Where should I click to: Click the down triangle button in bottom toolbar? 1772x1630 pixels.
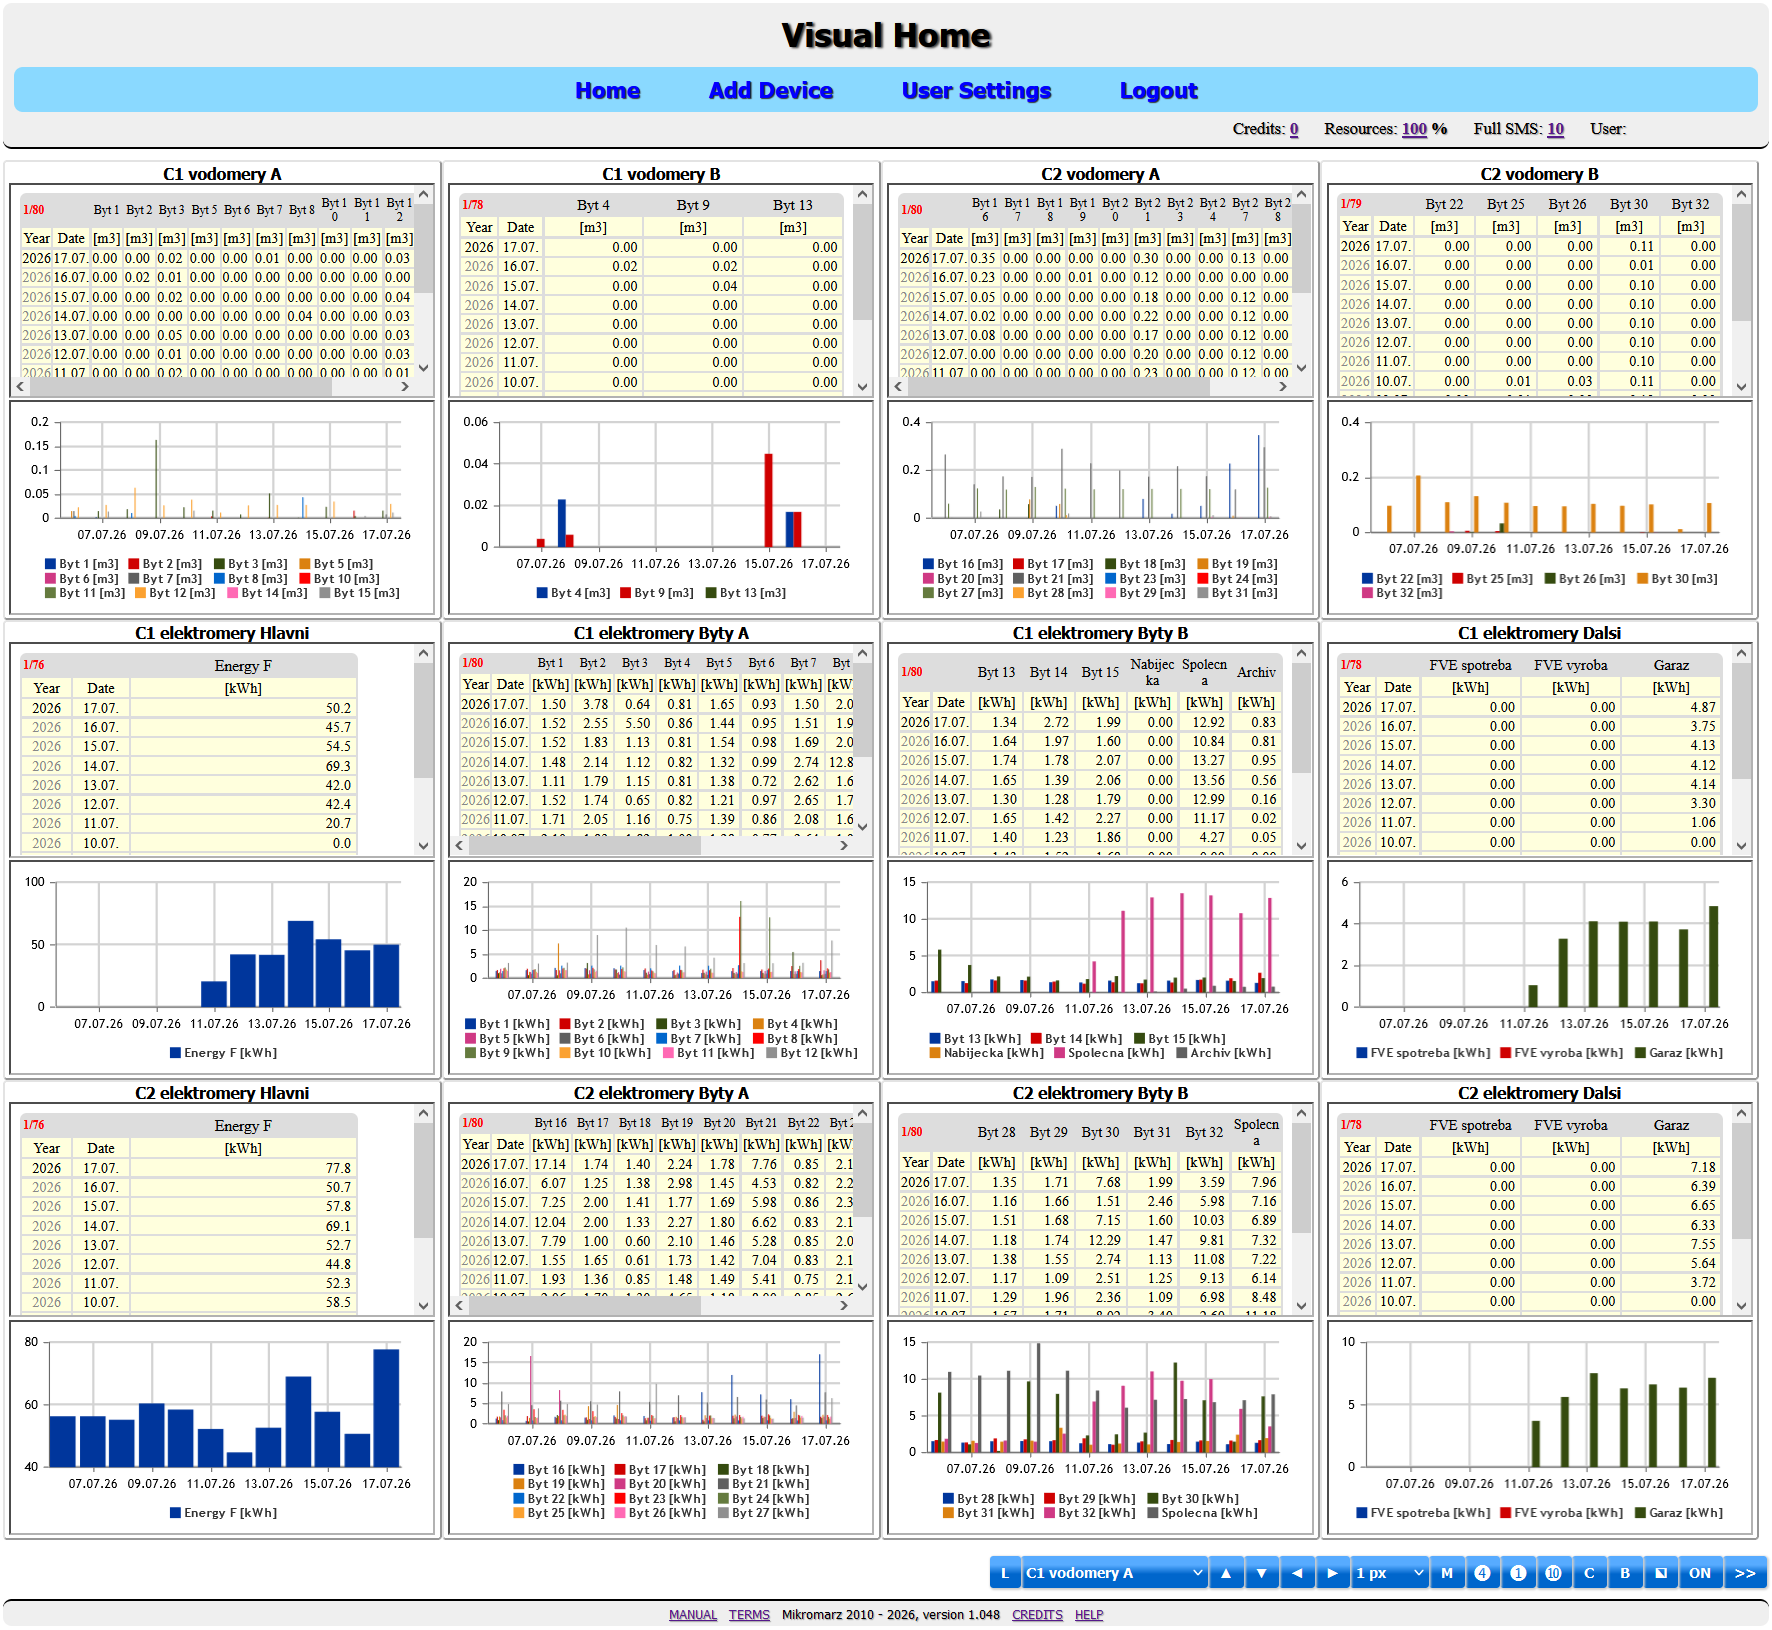[1262, 1573]
